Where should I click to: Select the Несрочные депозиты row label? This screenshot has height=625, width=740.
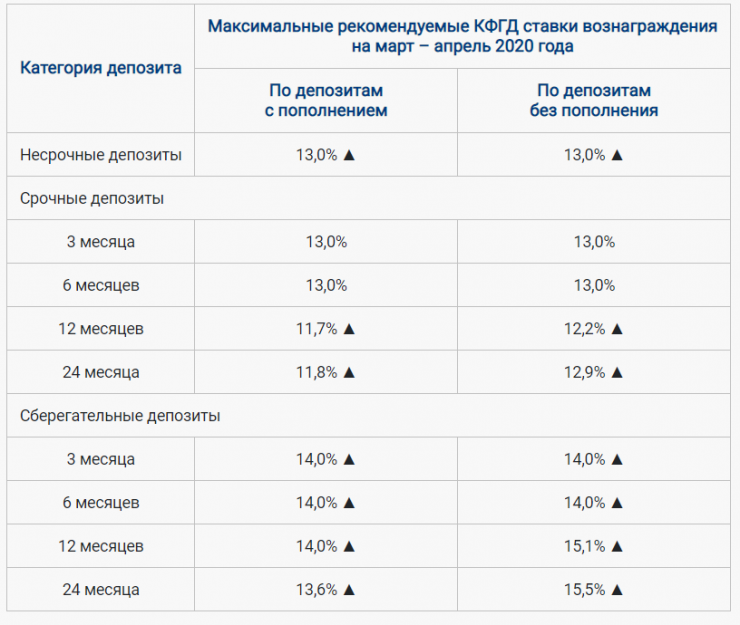(101, 155)
